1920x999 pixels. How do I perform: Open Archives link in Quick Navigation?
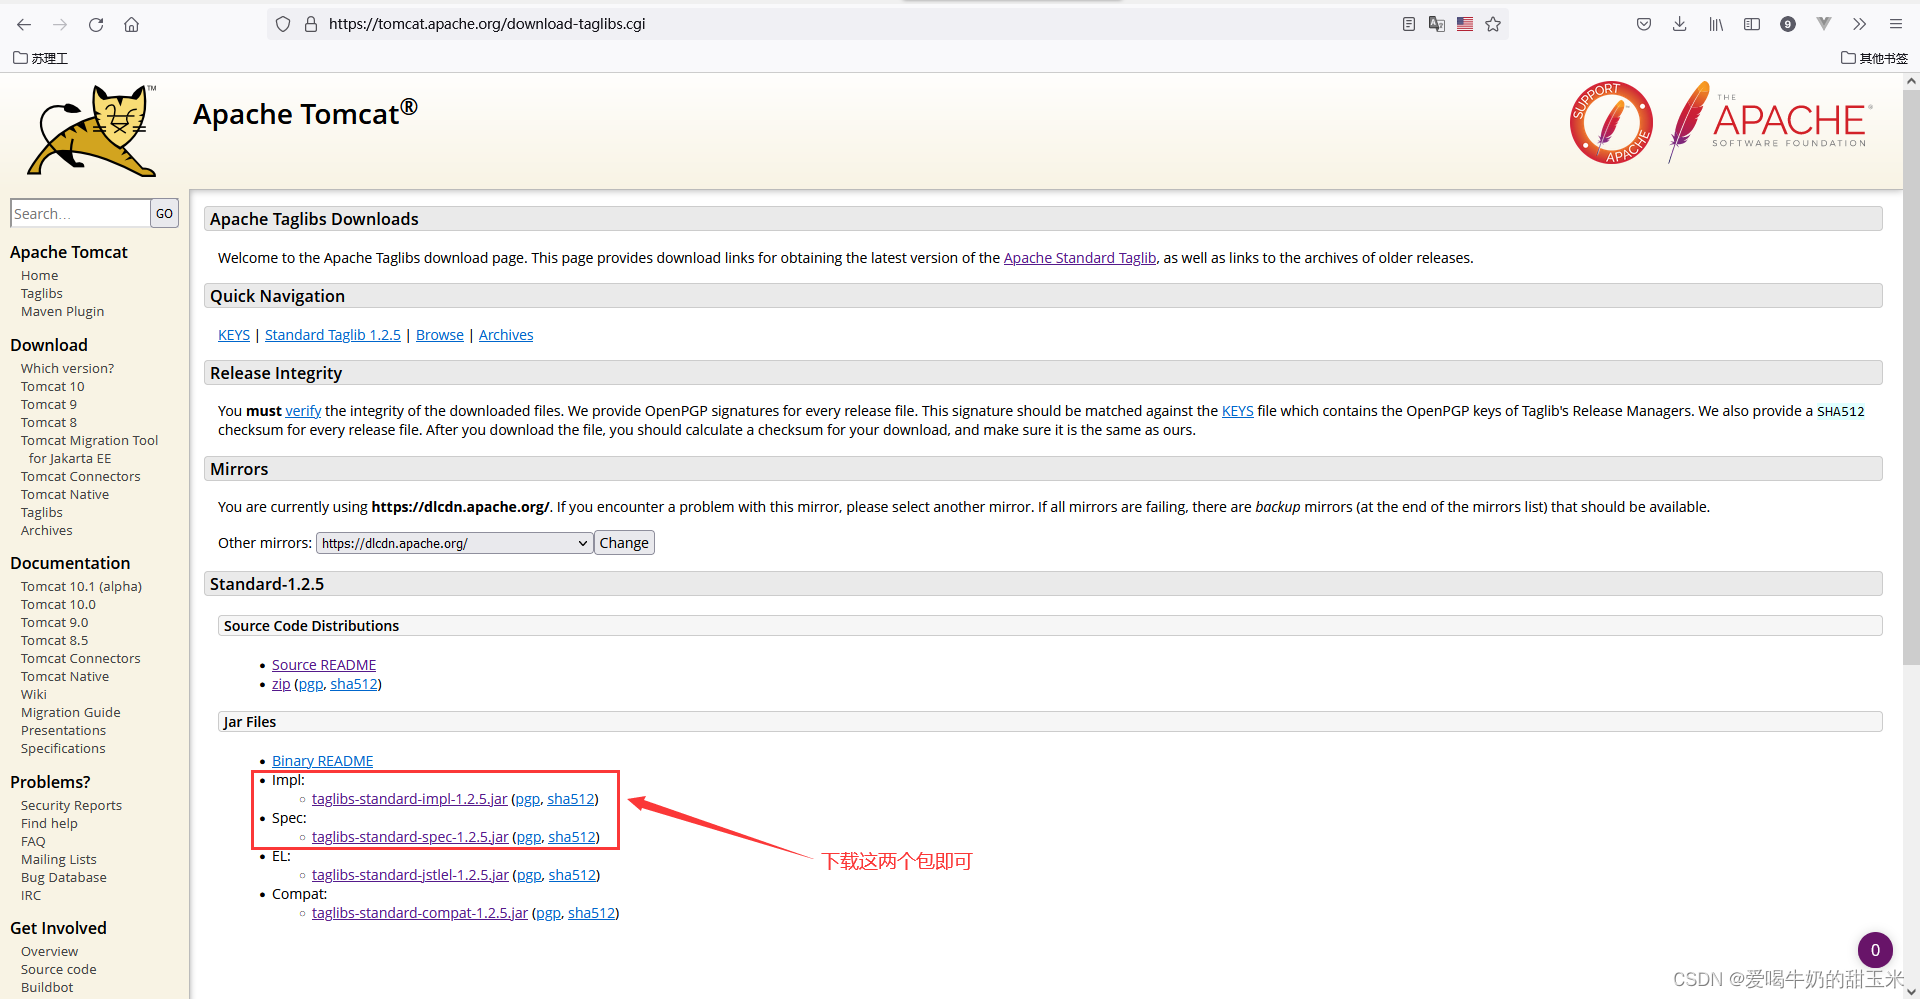(506, 335)
